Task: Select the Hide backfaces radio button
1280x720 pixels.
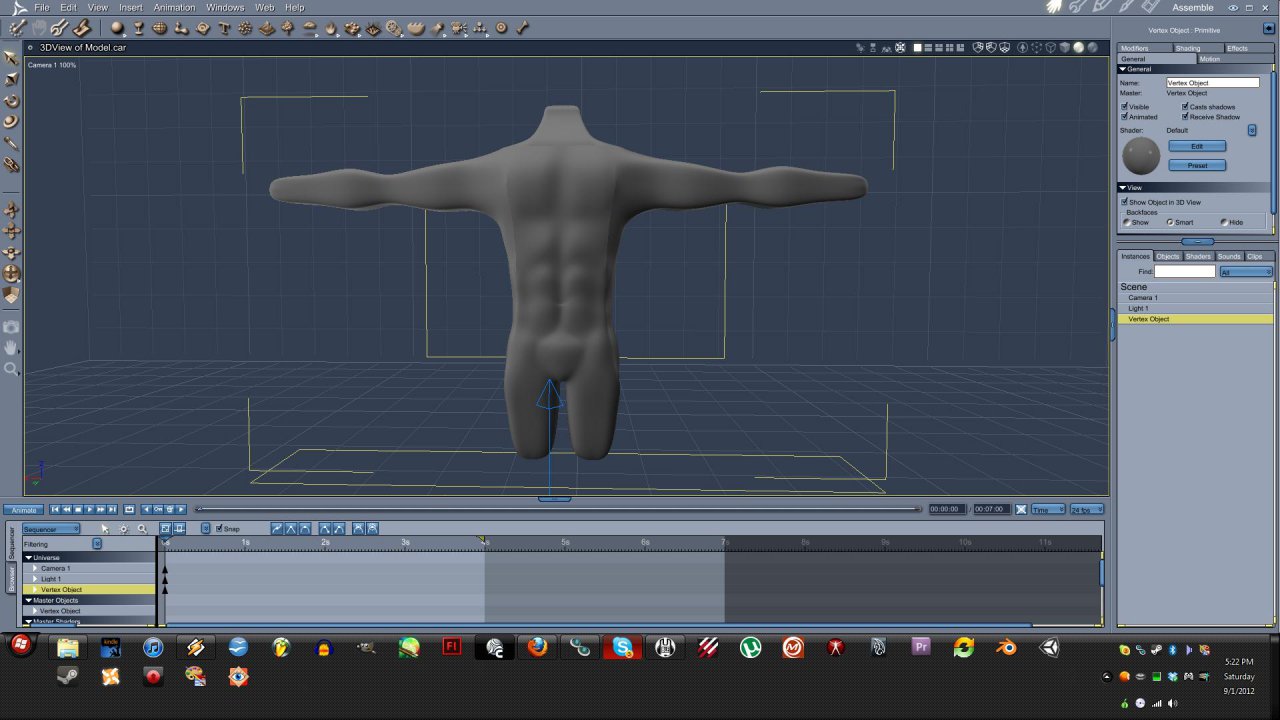Action: (1224, 222)
